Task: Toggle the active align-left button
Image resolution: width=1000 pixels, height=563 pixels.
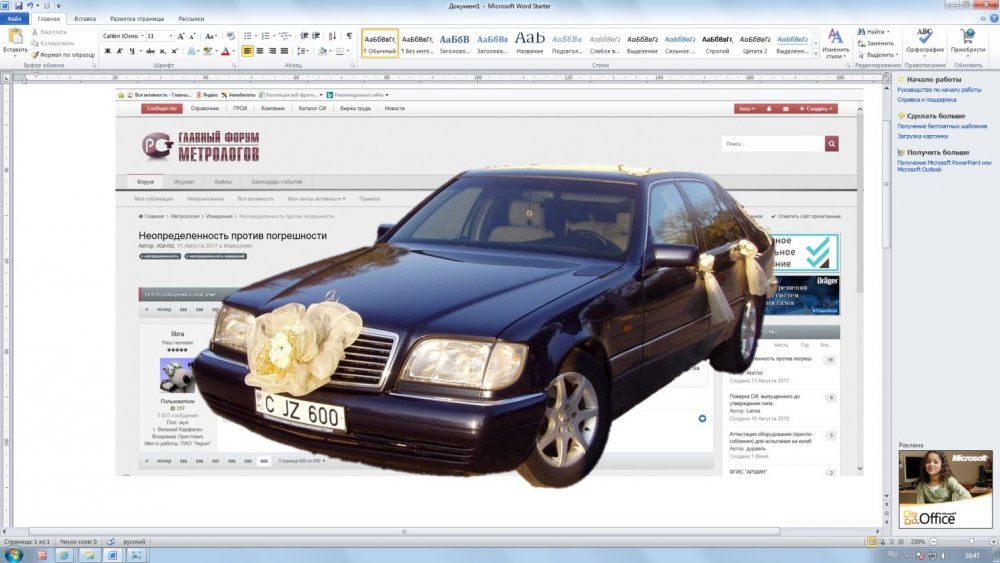Action: coord(247,51)
